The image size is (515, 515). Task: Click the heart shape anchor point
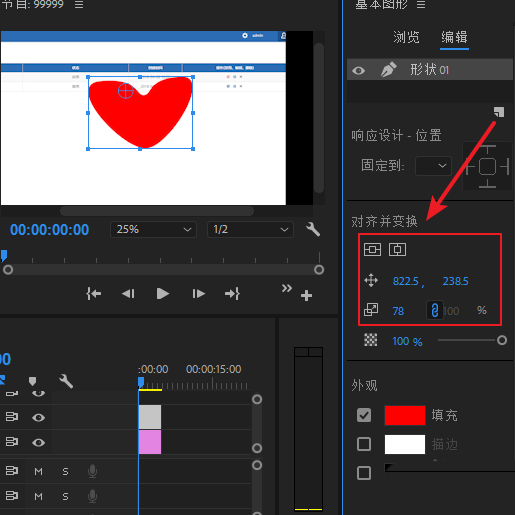[126, 91]
